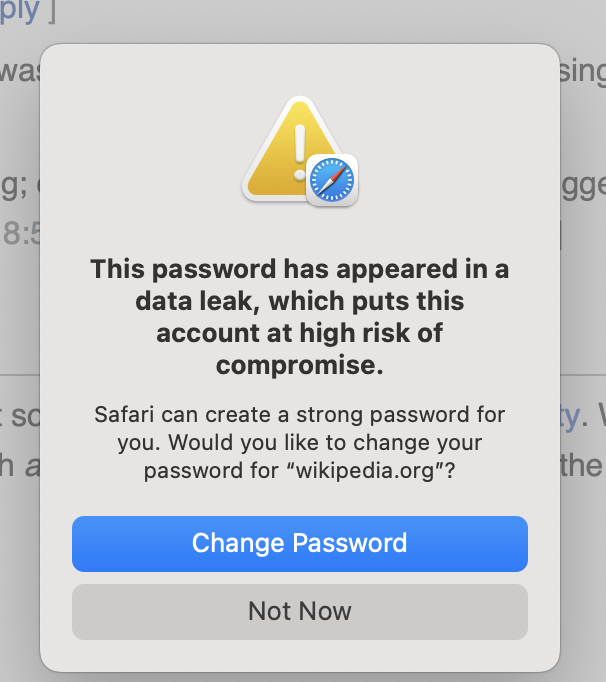The height and width of the screenshot is (682, 606).
Task: Click the bold data leak warning heading
Action: 300,317
